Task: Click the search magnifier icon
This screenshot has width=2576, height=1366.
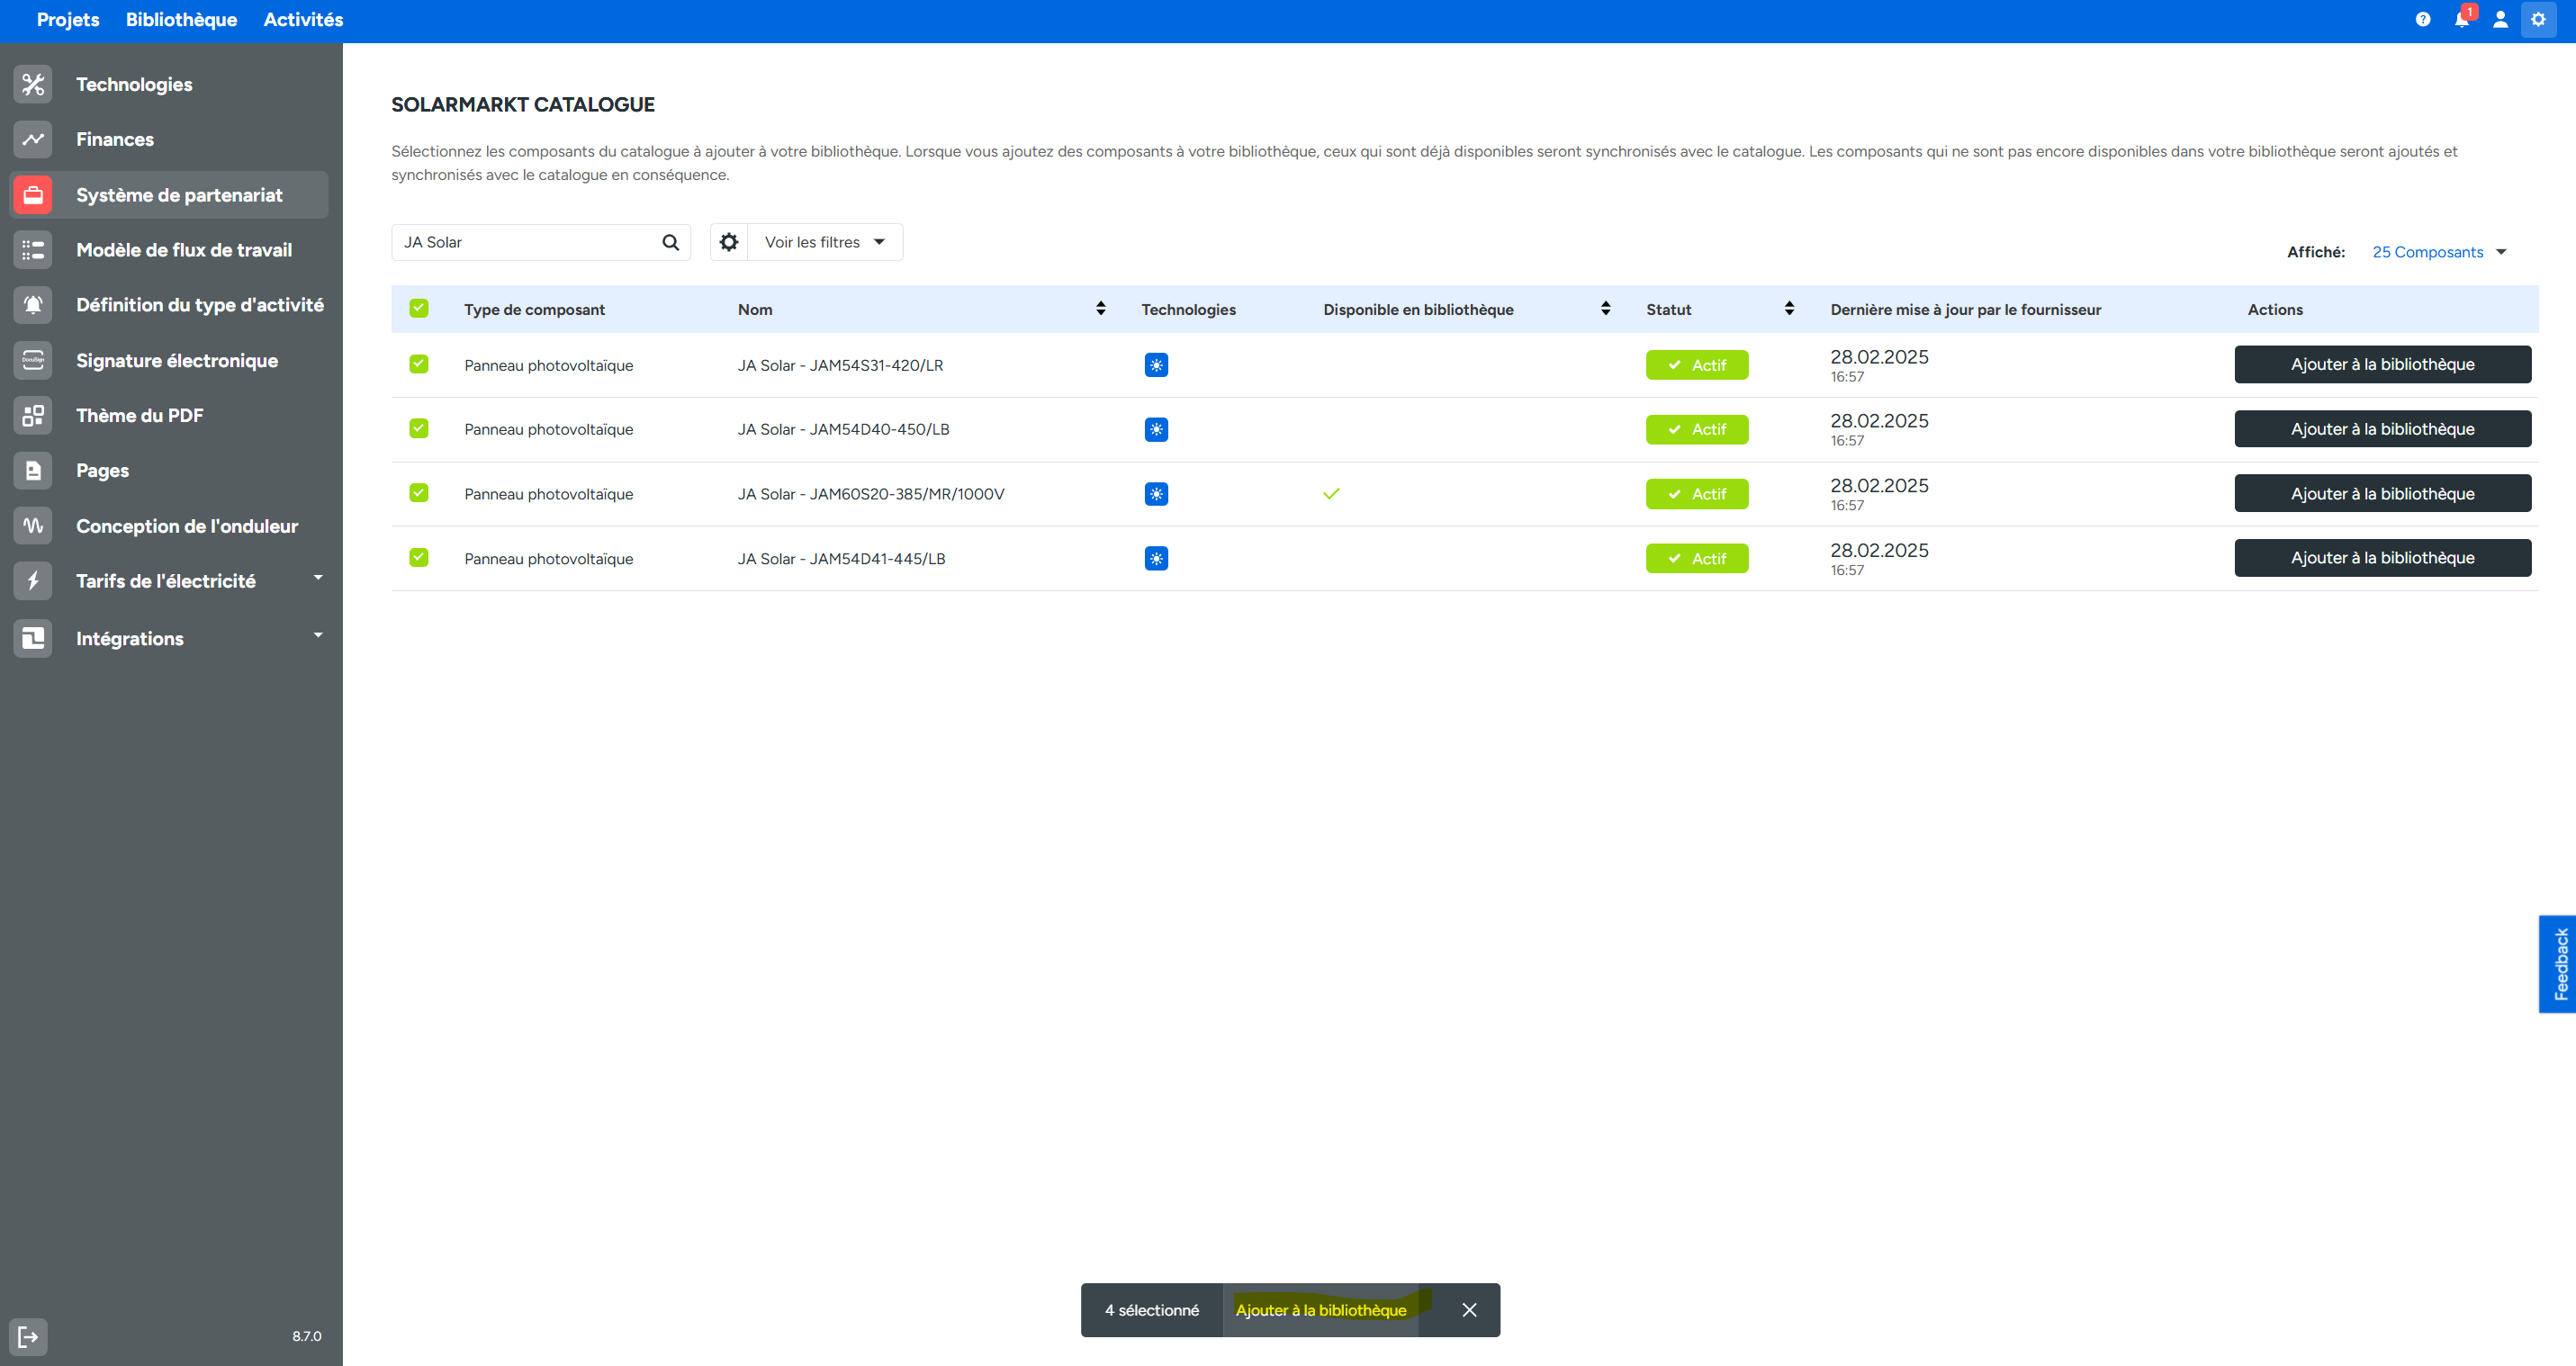Action: [670, 242]
